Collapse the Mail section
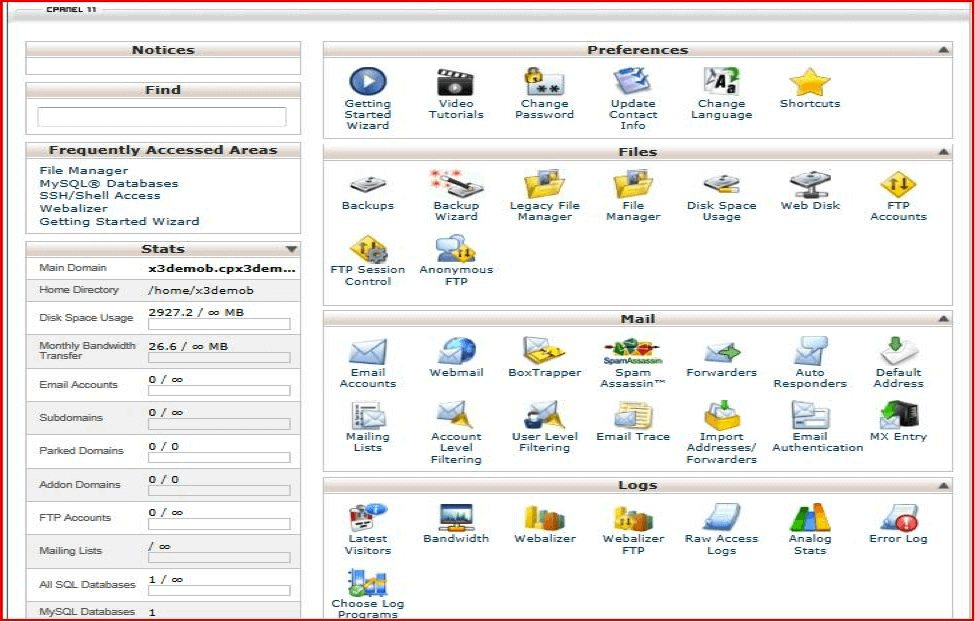The height and width of the screenshot is (622, 975). [x=943, y=318]
